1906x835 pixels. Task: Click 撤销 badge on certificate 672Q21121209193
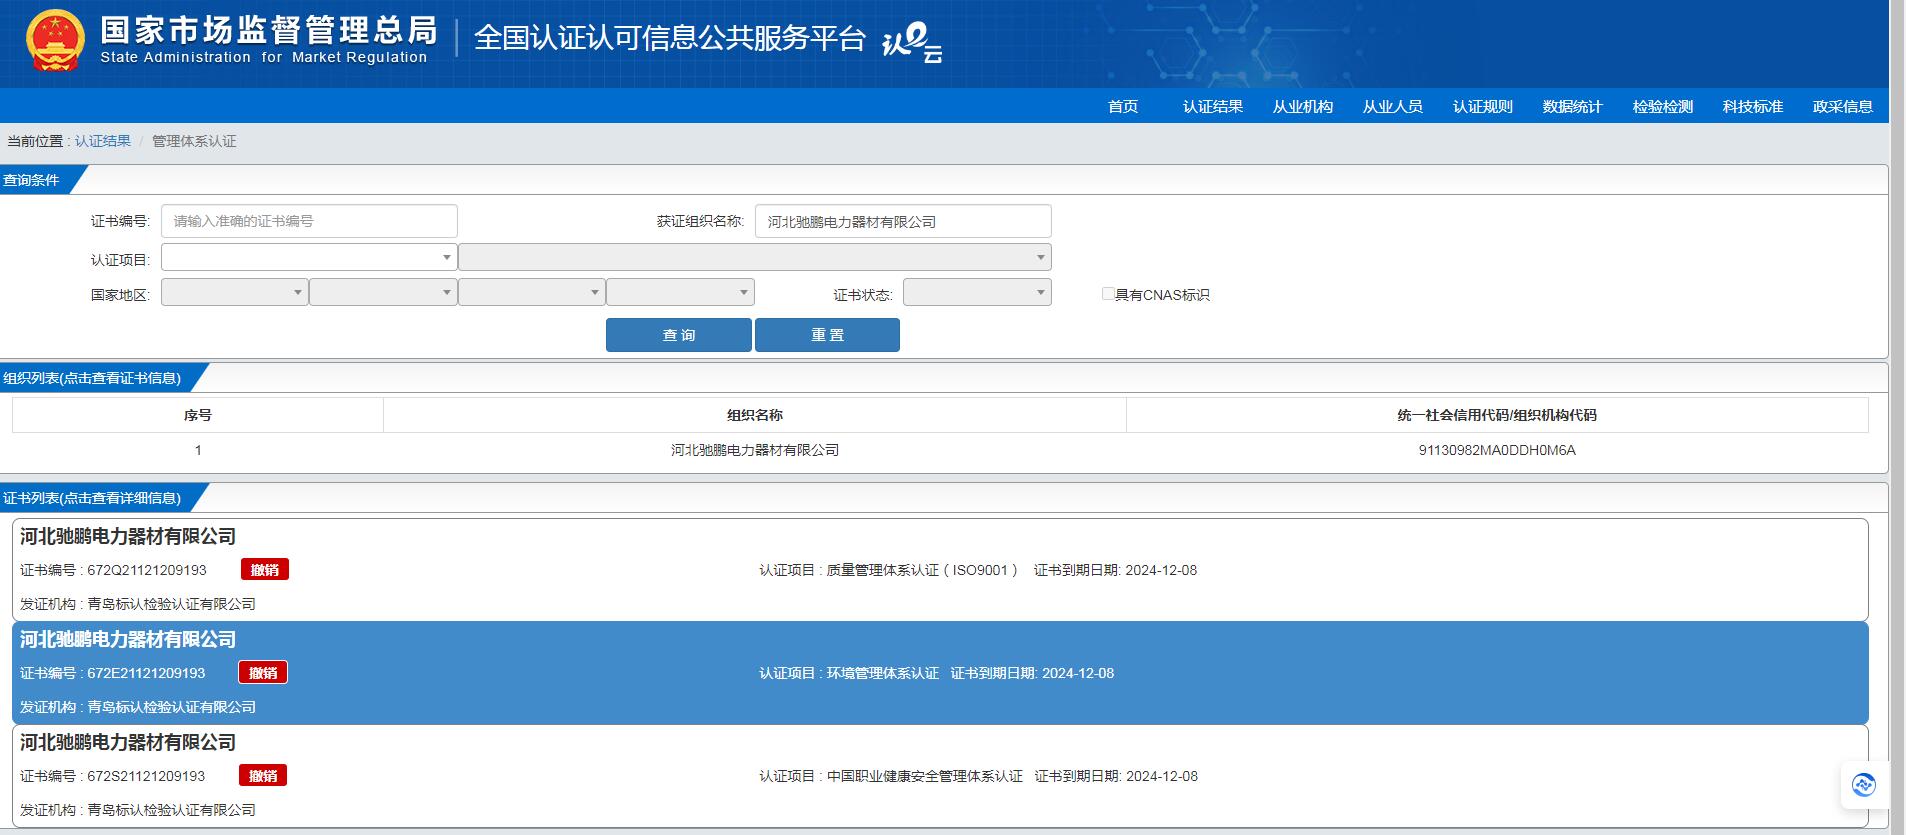point(265,569)
